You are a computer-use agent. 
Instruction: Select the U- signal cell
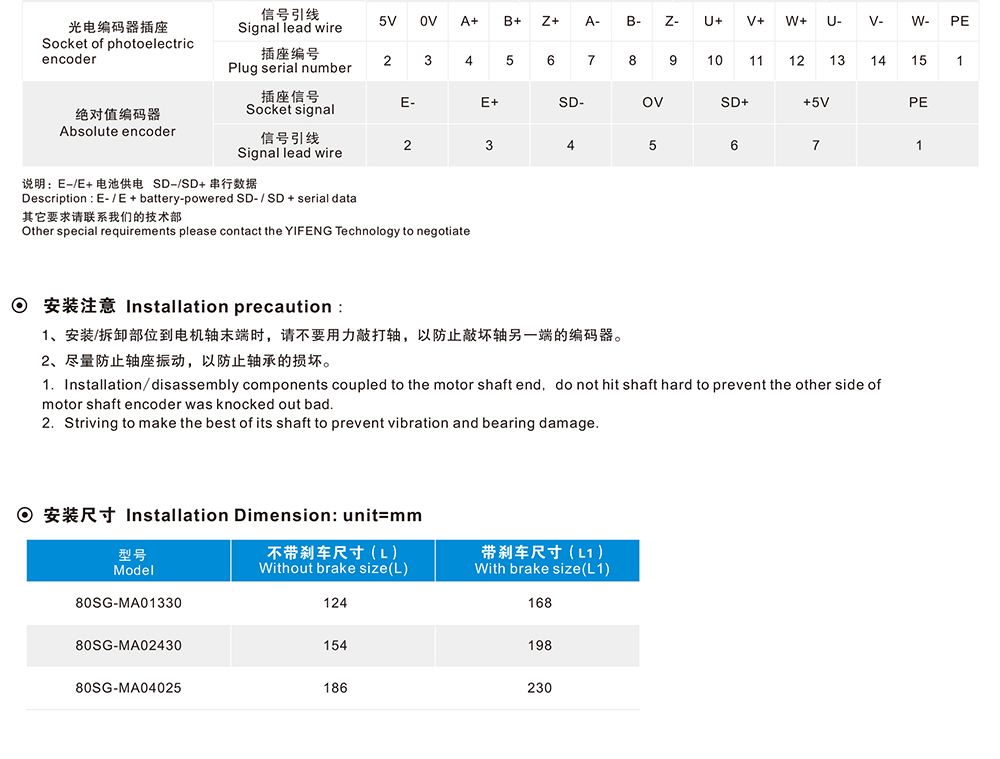[x=834, y=21]
